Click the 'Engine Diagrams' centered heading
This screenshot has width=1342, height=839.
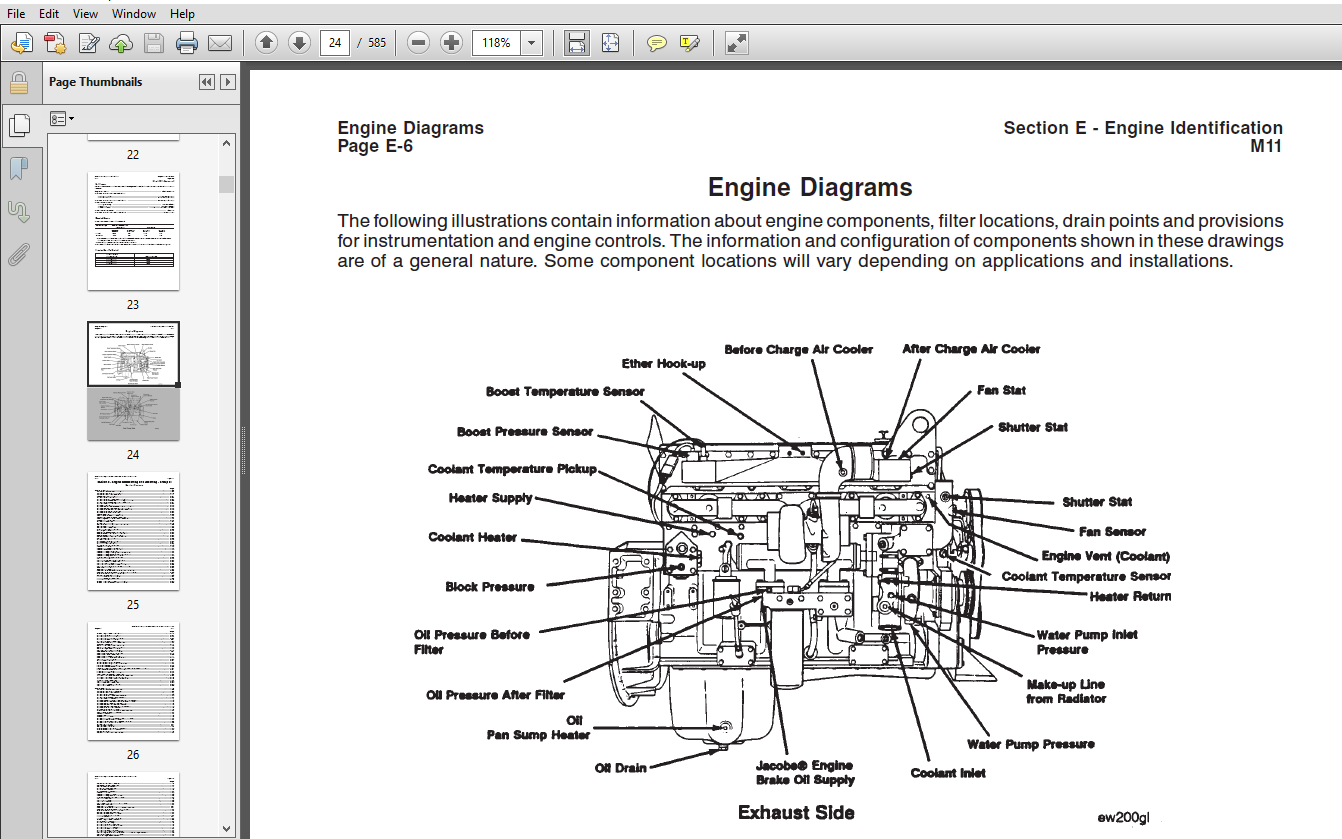[x=810, y=187]
